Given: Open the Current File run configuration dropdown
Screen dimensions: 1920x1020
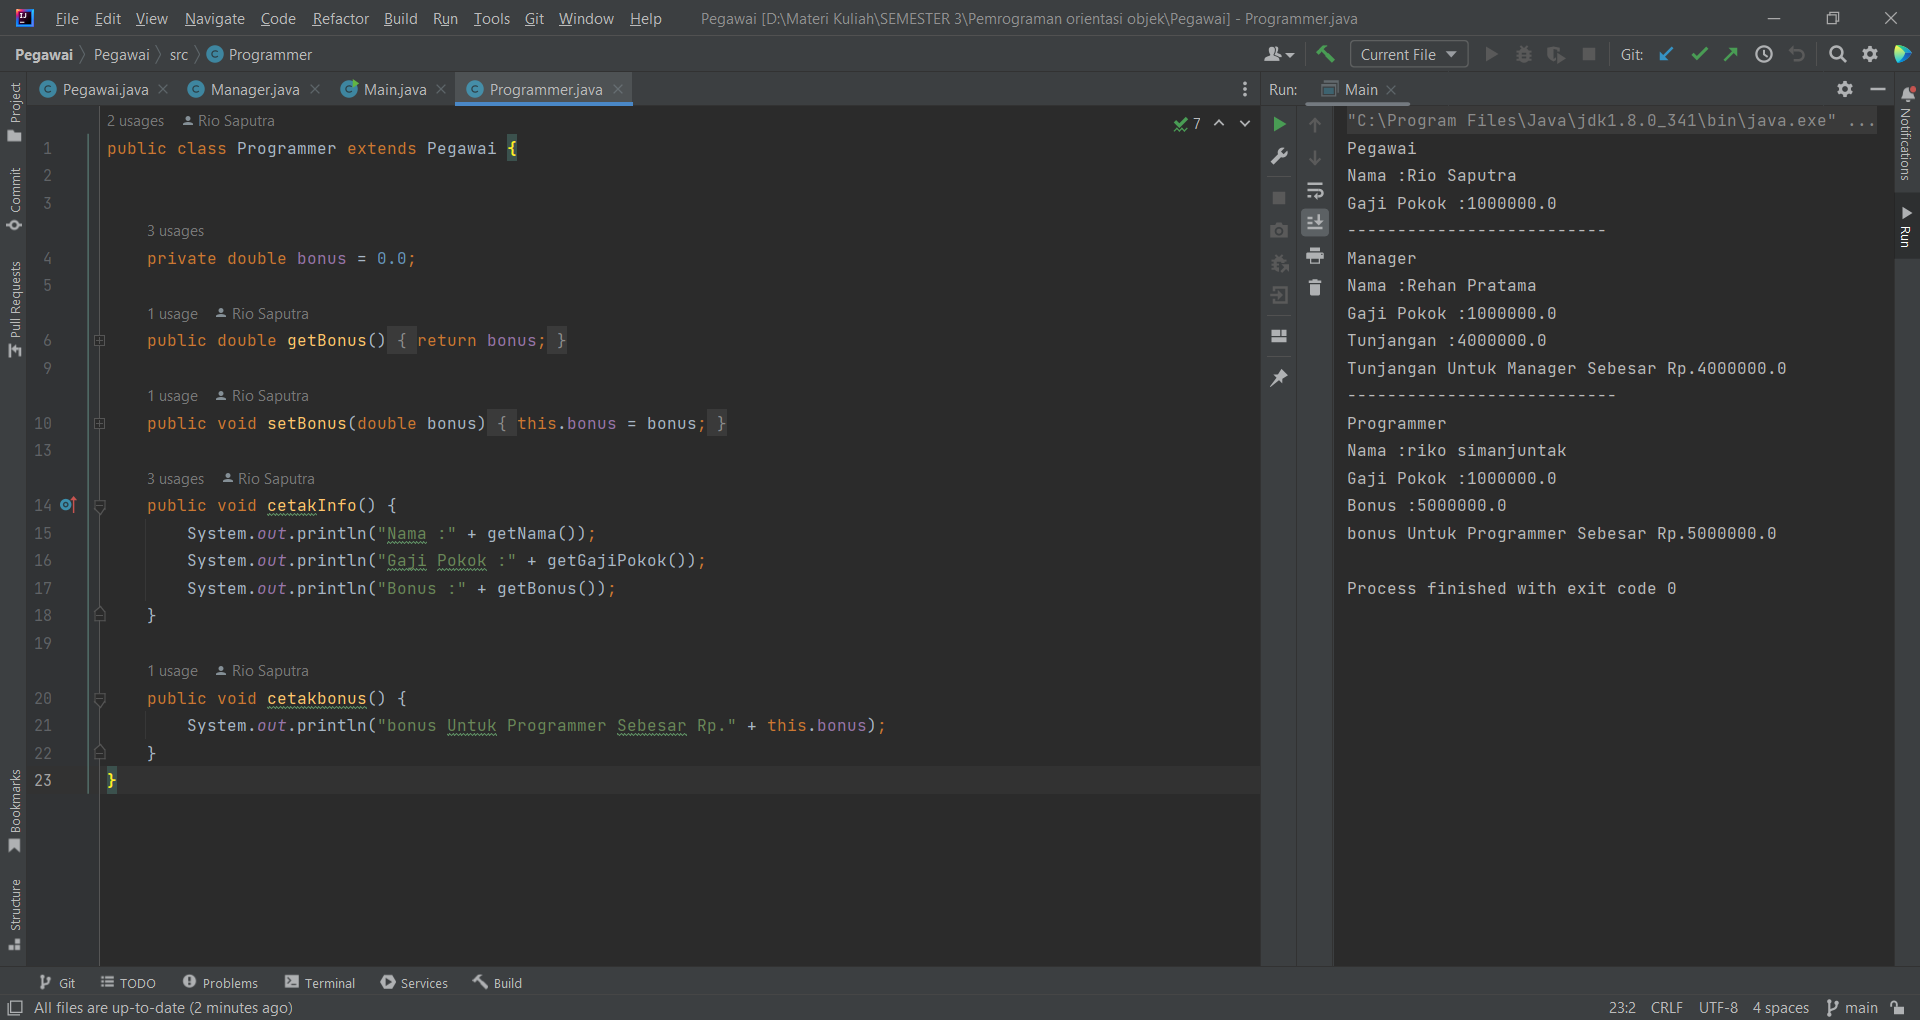Looking at the screenshot, I should [x=1408, y=54].
